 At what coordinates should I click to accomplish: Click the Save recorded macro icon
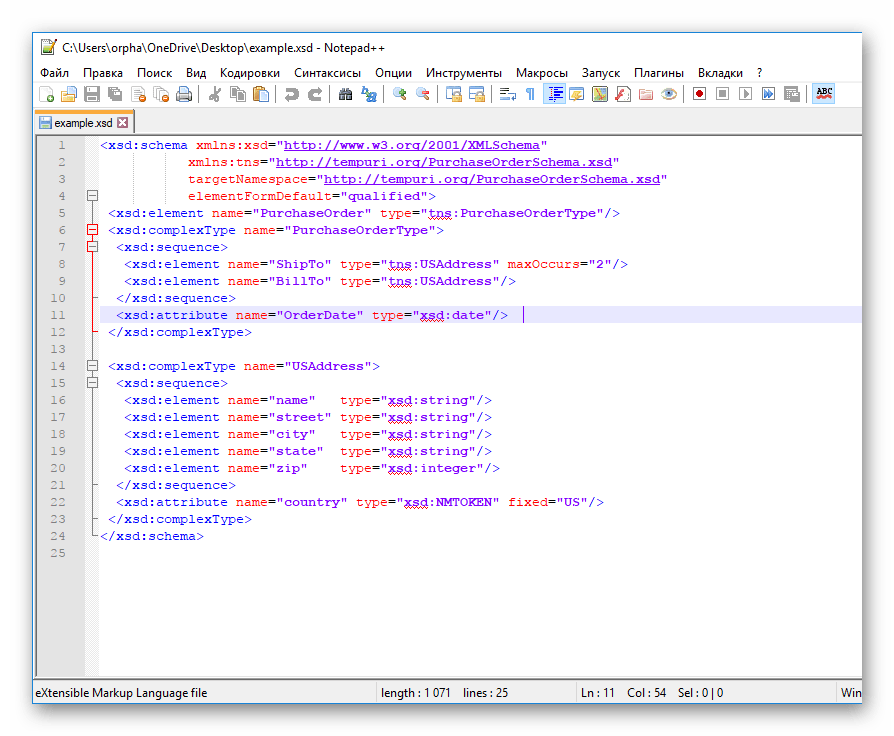pyautogui.click(x=792, y=94)
